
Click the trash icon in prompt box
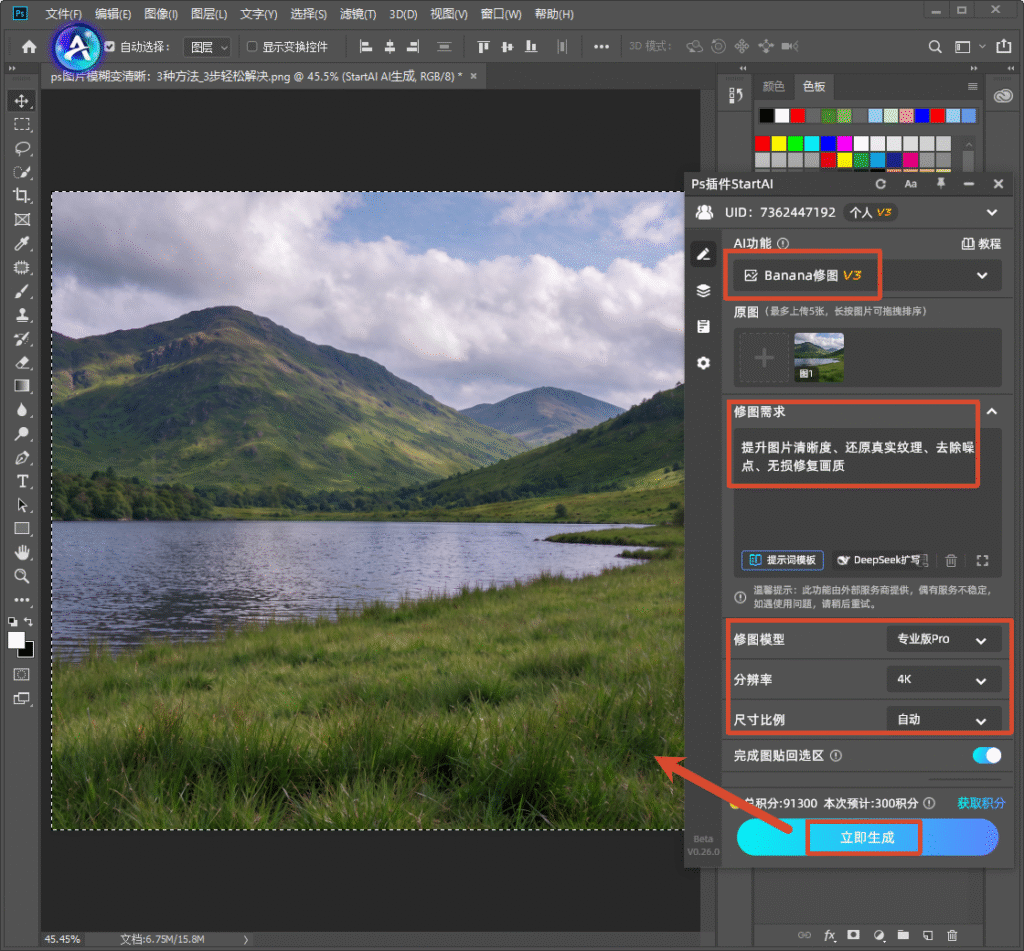(951, 560)
